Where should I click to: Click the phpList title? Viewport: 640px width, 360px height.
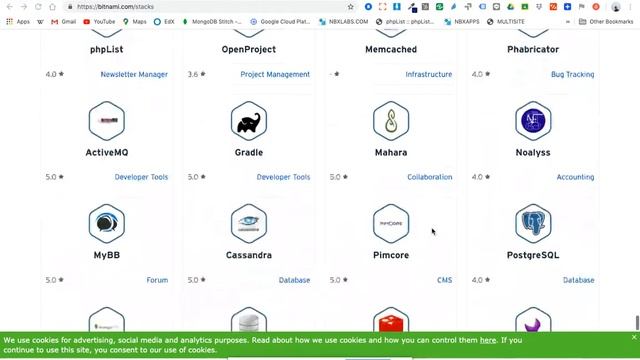click(x=107, y=49)
